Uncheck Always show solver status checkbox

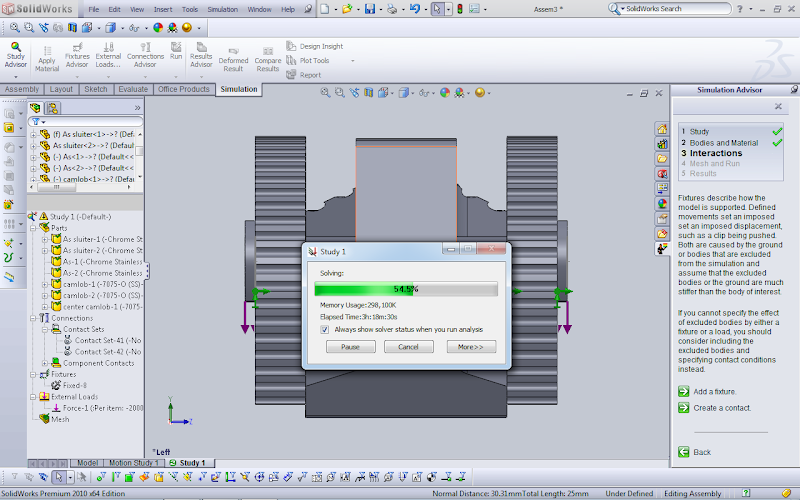pos(325,328)
